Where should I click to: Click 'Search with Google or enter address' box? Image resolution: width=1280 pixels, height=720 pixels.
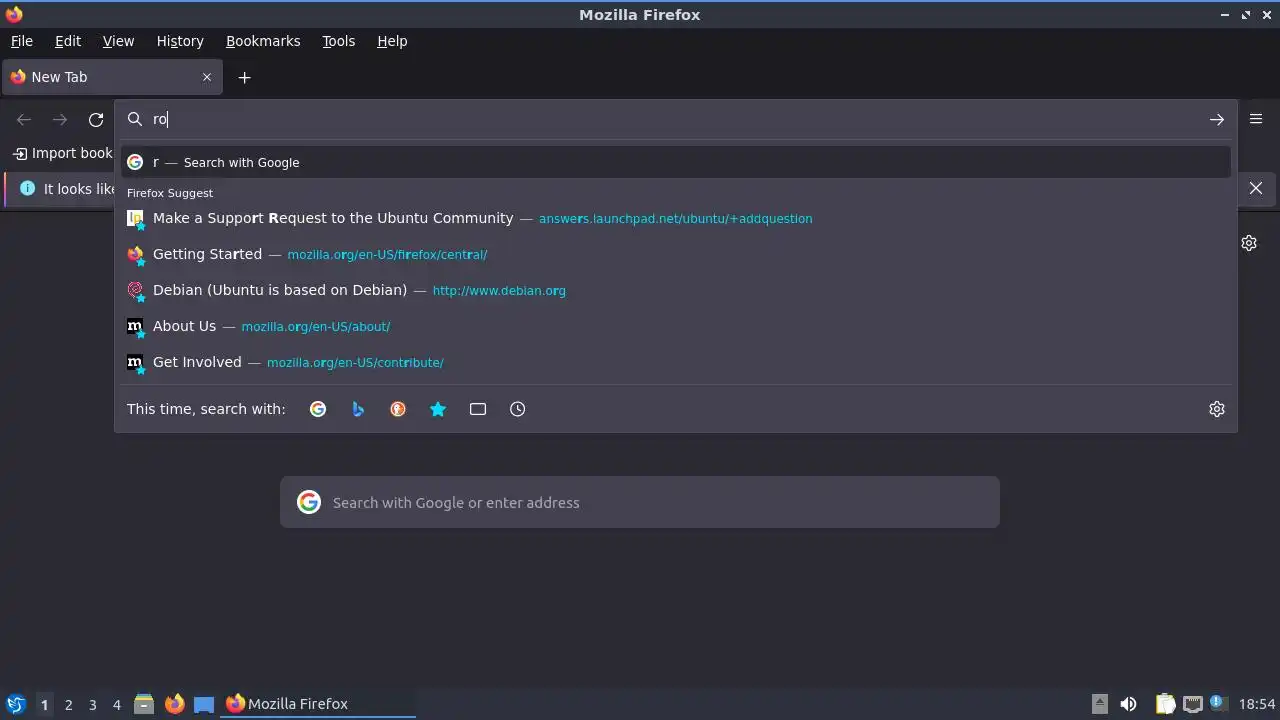pos(640,502)
